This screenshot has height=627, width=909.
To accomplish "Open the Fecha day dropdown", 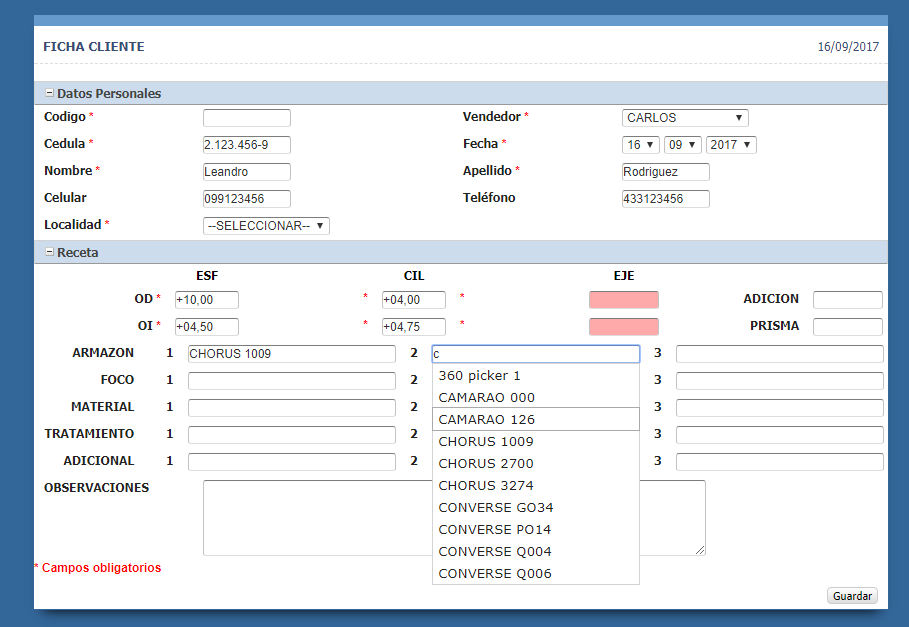I will click(x=640, y=145).
